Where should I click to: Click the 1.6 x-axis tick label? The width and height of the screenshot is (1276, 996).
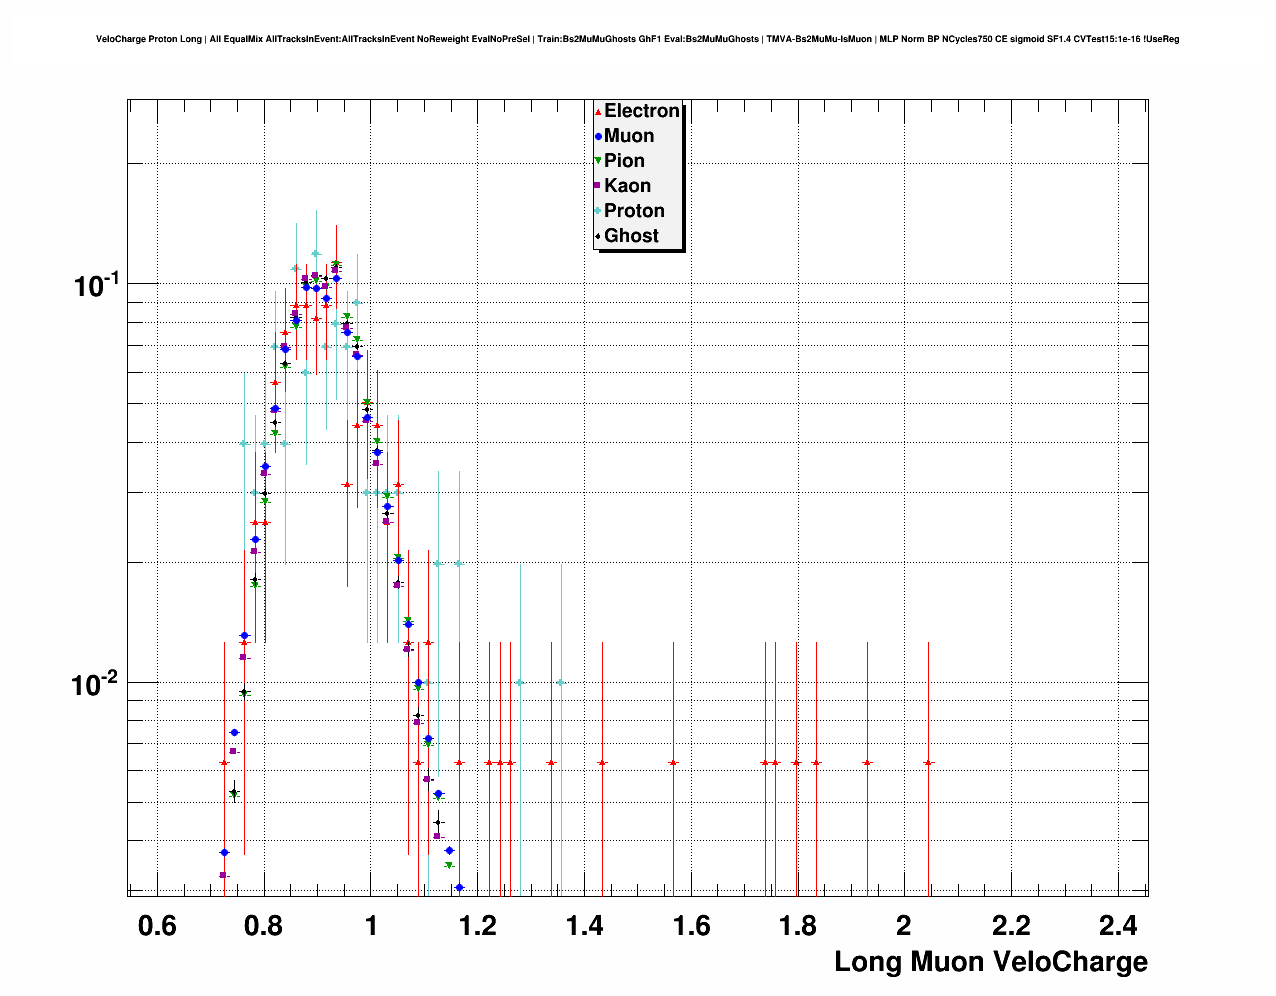pos(691,926)
